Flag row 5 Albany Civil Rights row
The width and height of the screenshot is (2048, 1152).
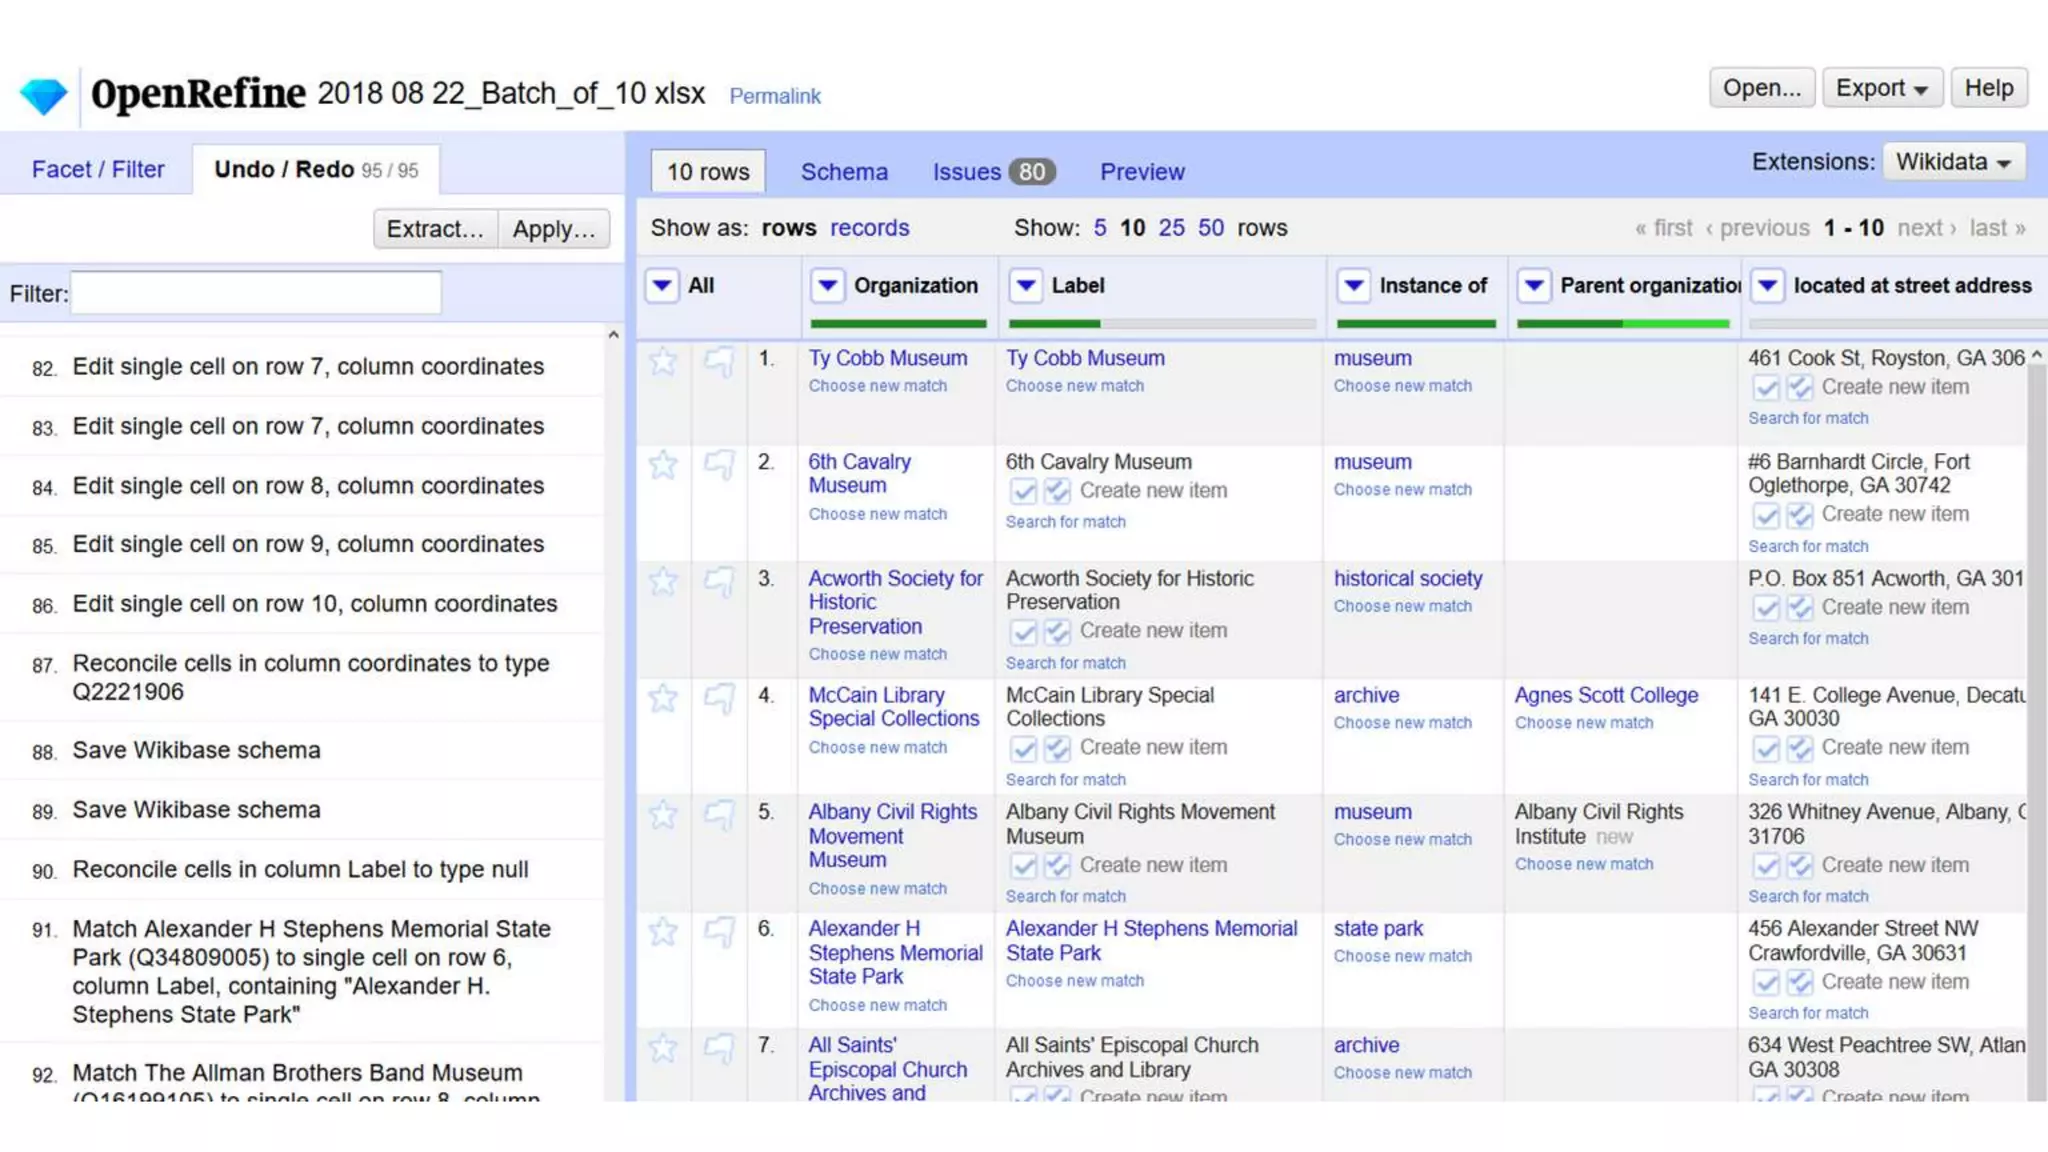coord(719,815)
